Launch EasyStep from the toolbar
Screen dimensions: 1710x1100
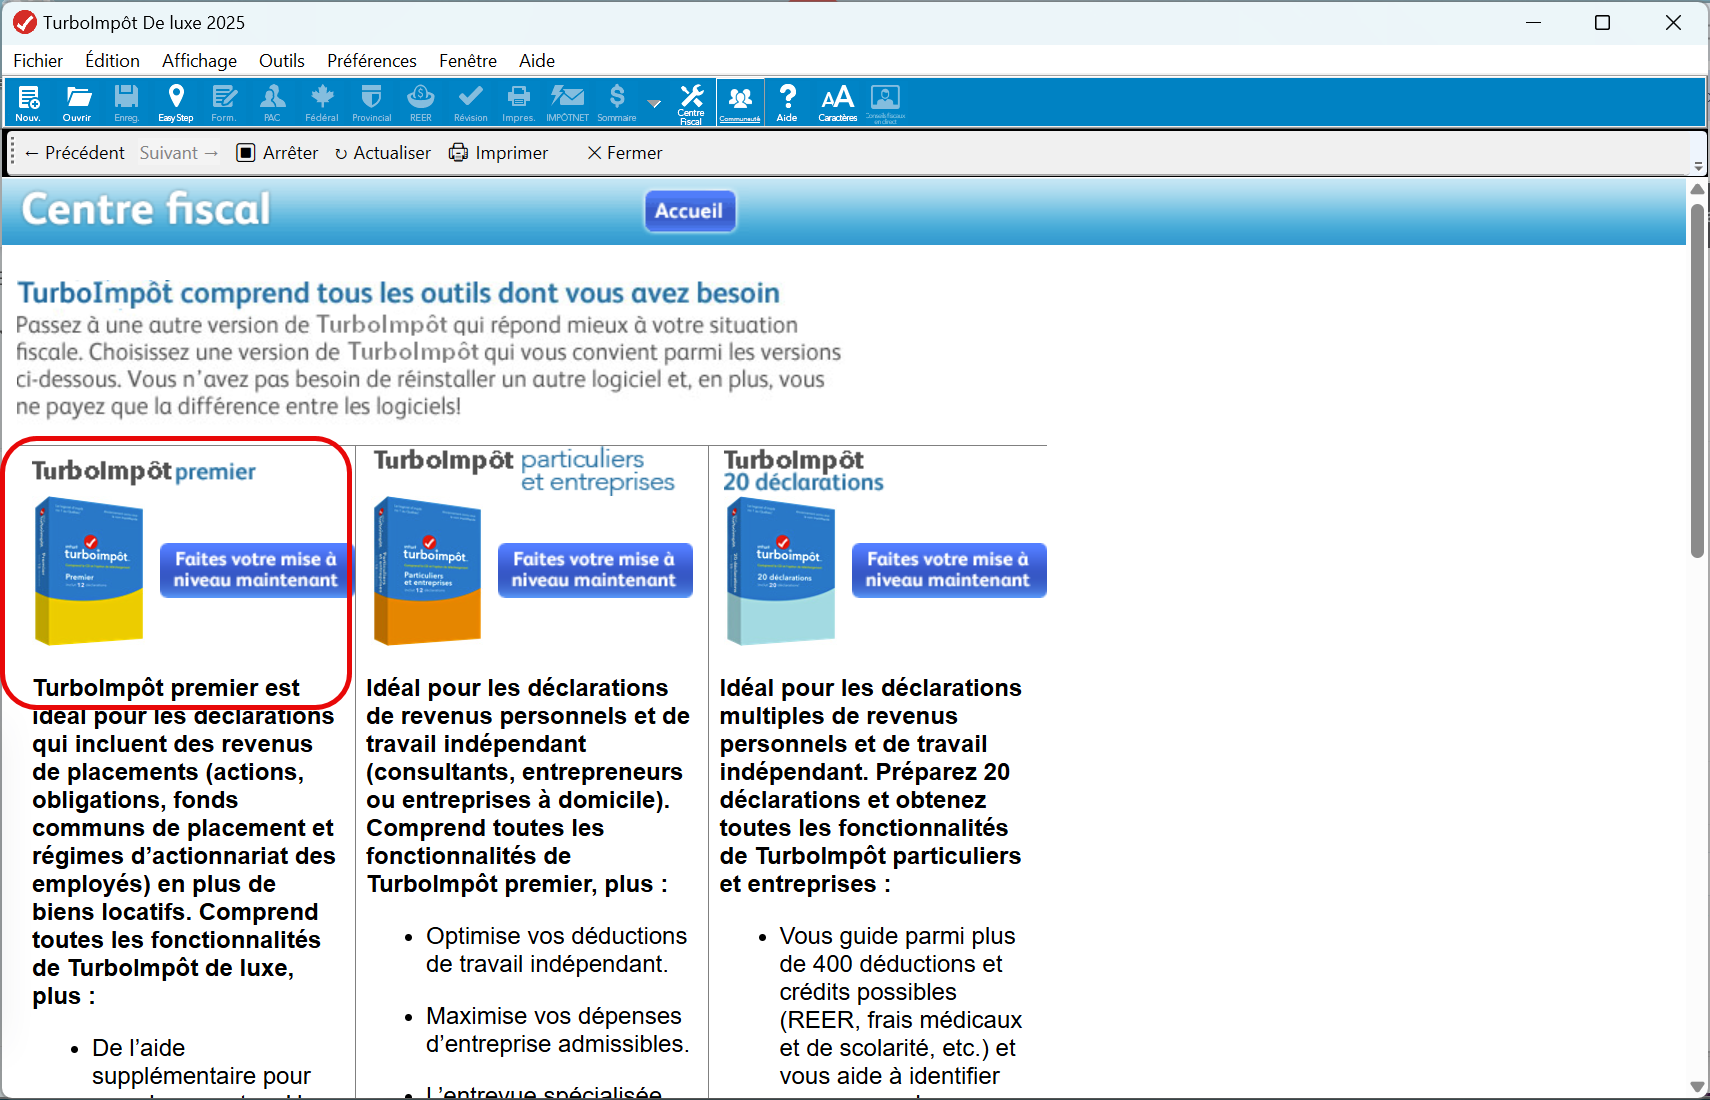pyautogui.click(x=176, y=102)
